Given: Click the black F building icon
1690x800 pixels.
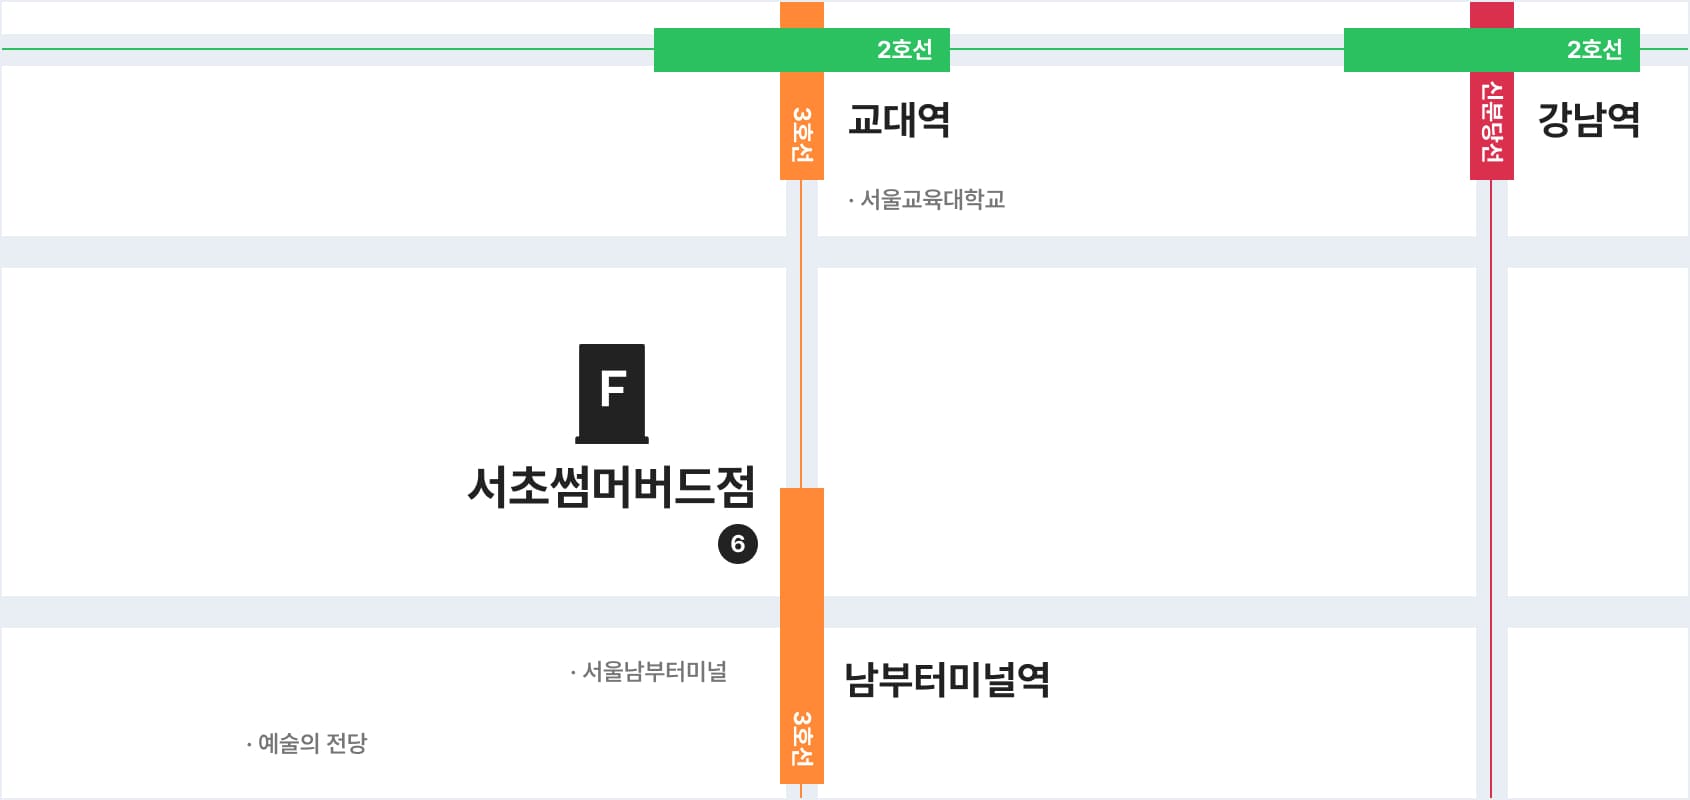Looking at the screenshot, I should point(612,393).
